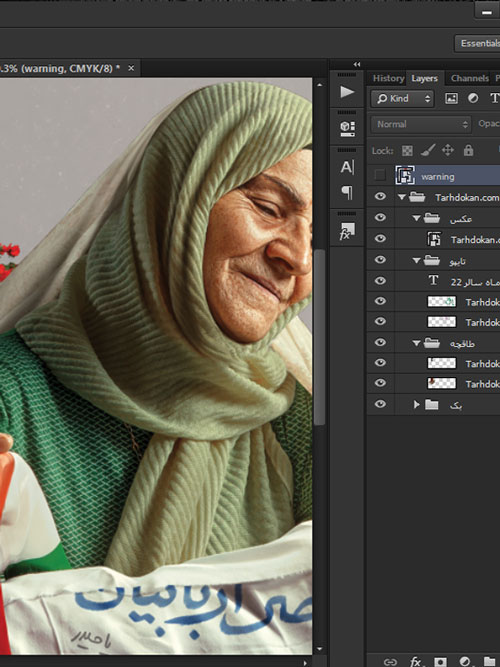
Task: Collapse the تایپو group
Action: click(416, 260)
